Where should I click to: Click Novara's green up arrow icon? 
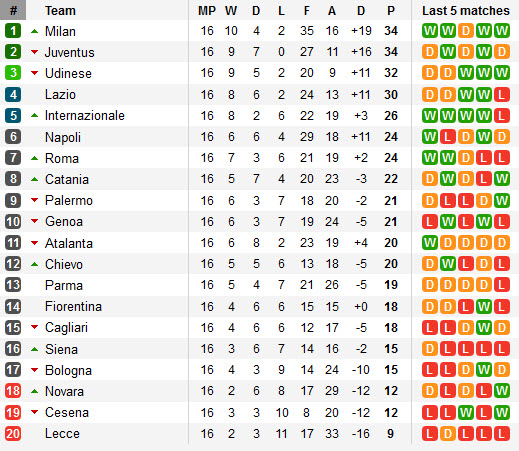coord(34,391)
